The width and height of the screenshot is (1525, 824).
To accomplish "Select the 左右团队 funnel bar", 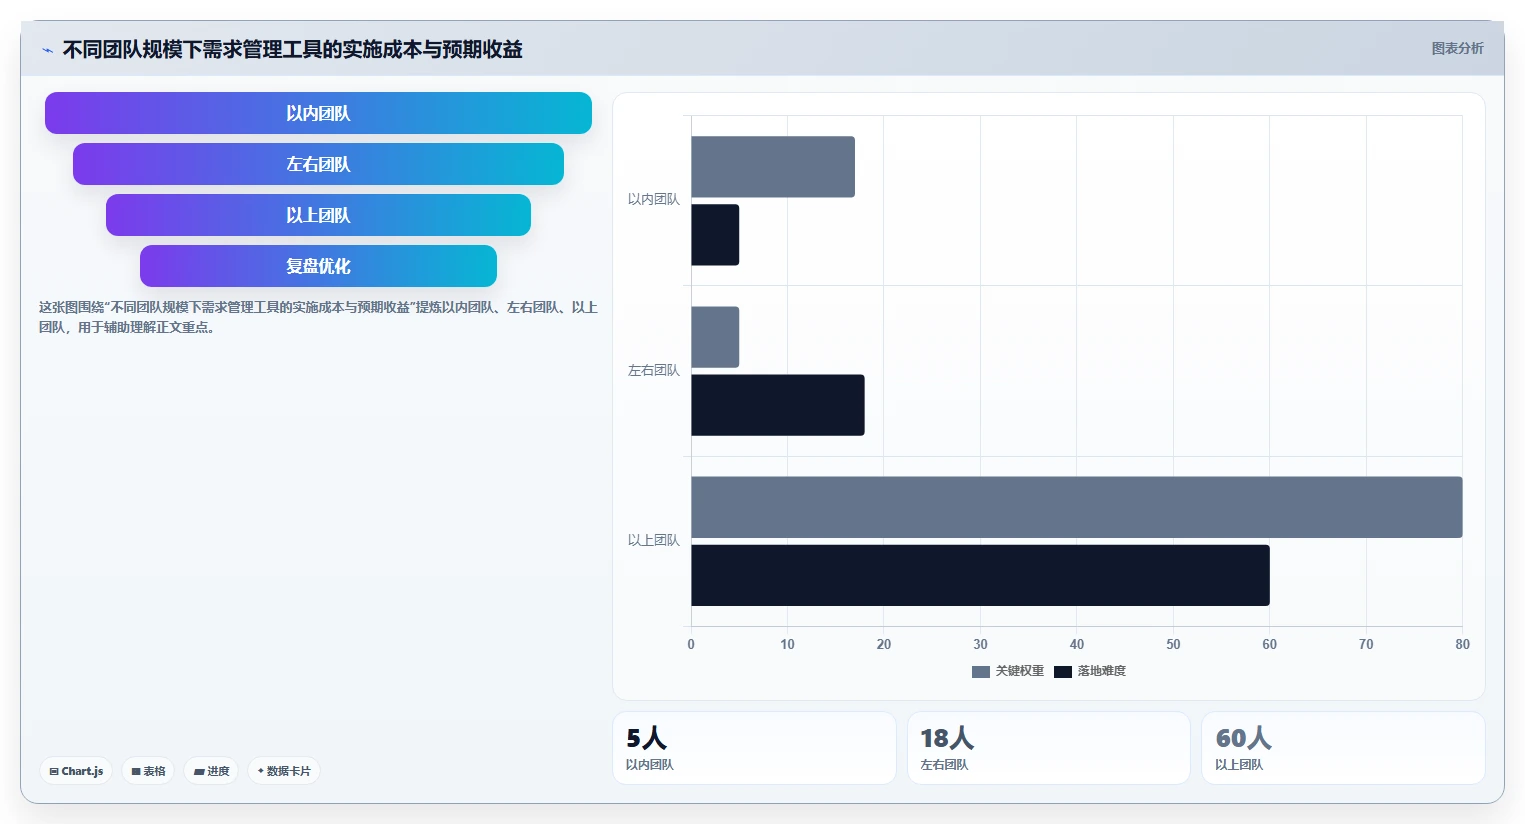I will click(318, 164).
